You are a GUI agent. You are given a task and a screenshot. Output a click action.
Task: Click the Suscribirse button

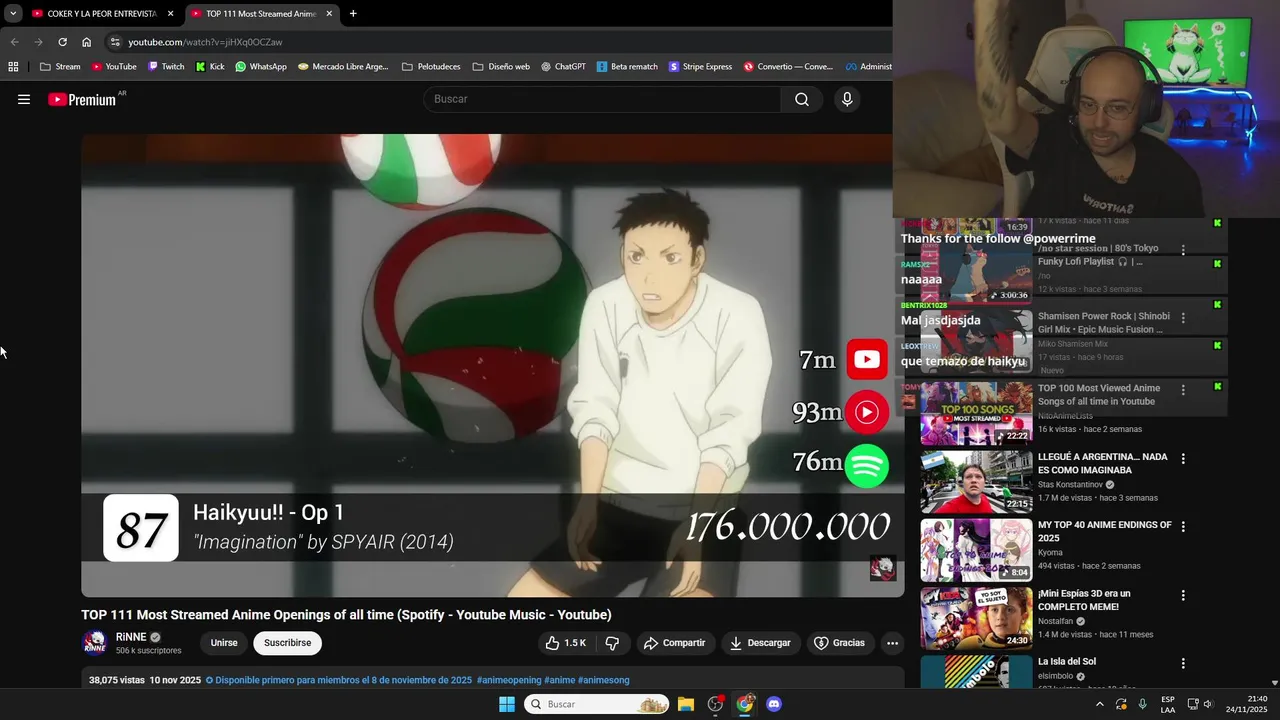tap(287, 643)
